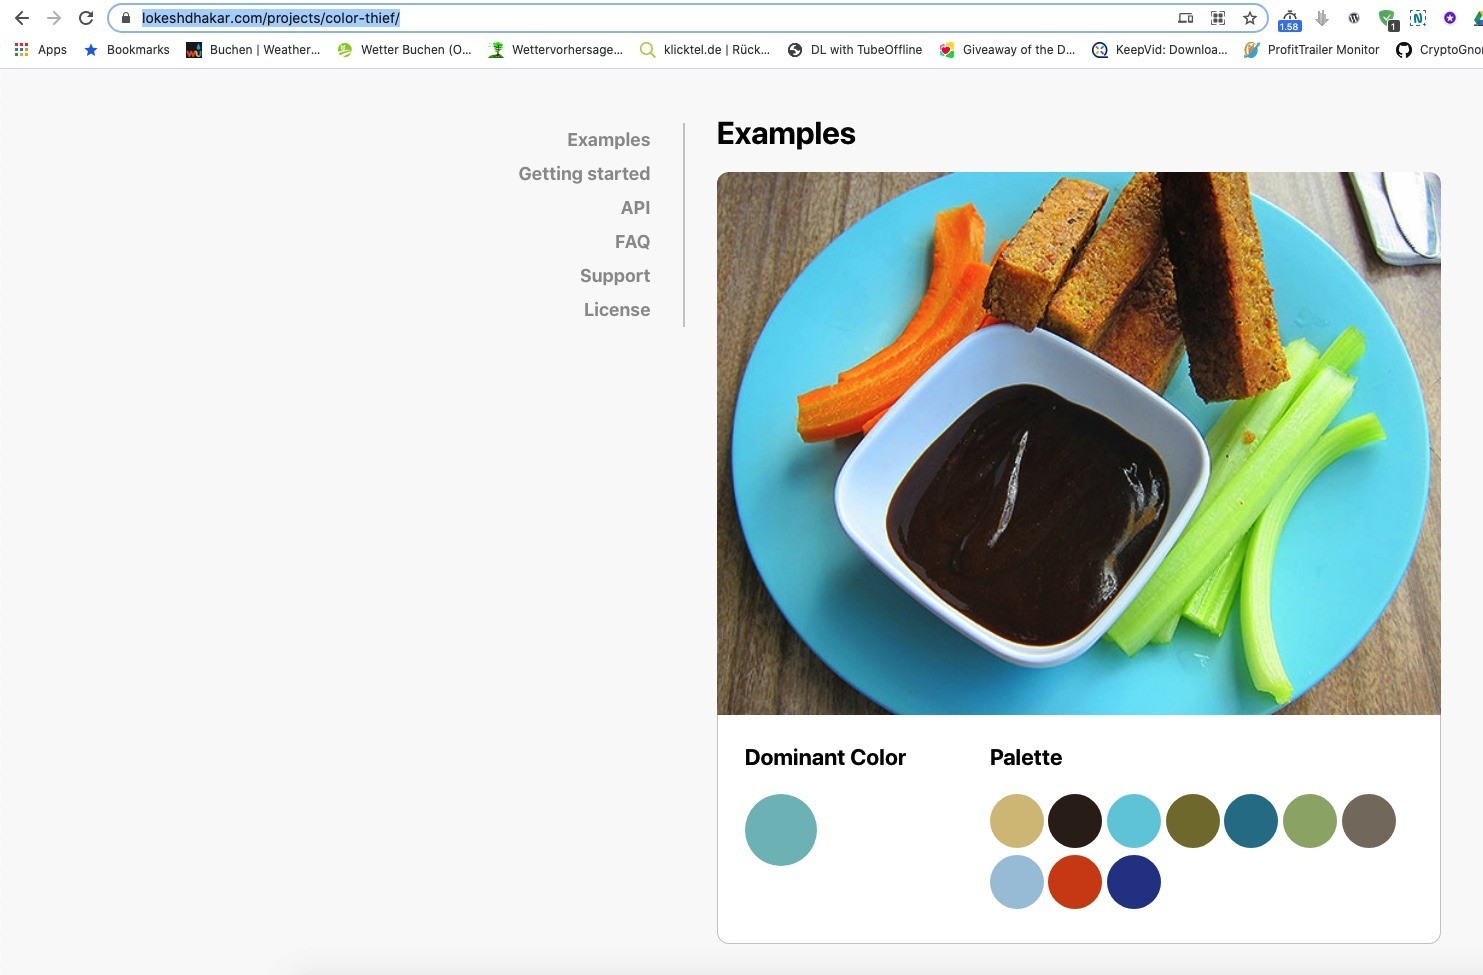Open the ProfitTrailer Monitor bookmark
Image resolution: width=1483 pixels, height=975 pixels.
point(1311,49)
